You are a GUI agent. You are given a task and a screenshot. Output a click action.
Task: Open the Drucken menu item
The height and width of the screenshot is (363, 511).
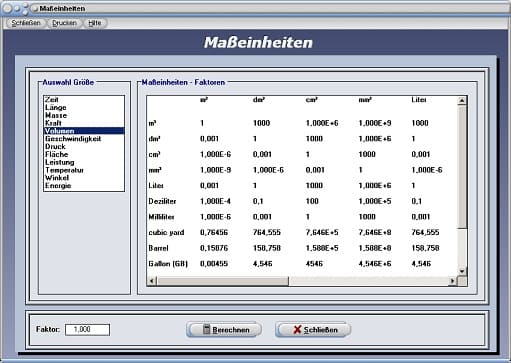tap(64, 23)
